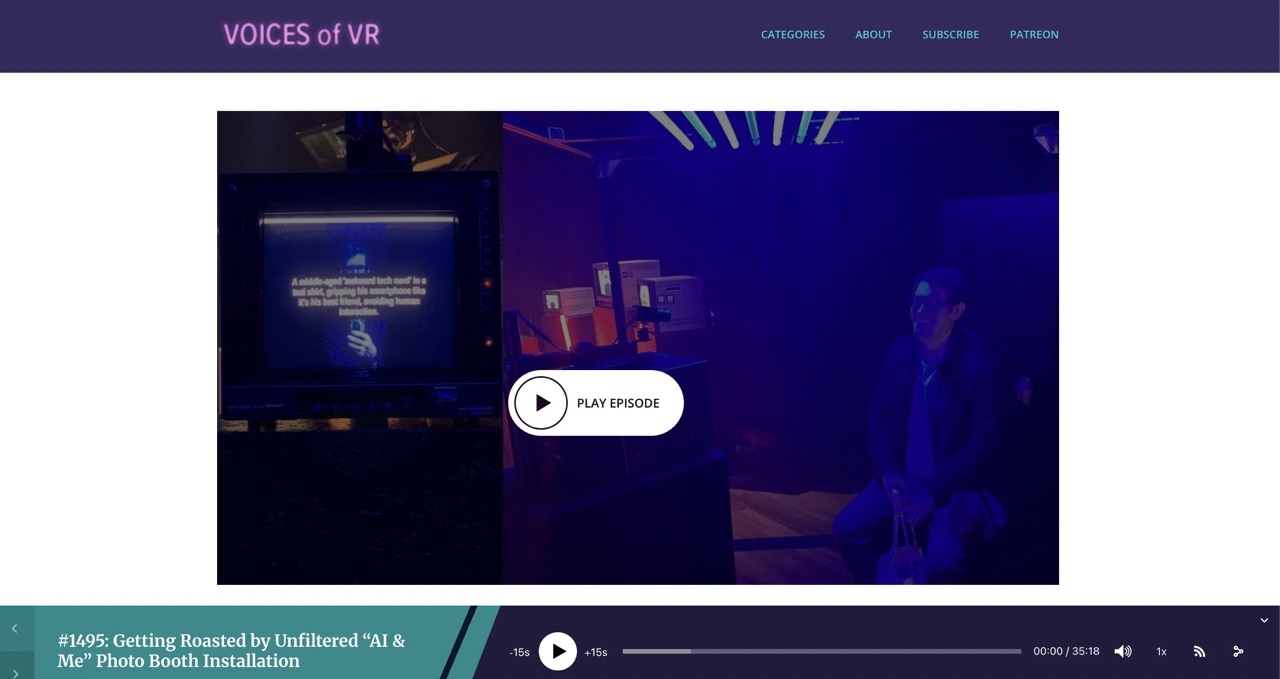Screen dimensions: 1280x679
Task: Click the Voices of VR logo
Action: point(301,35)
